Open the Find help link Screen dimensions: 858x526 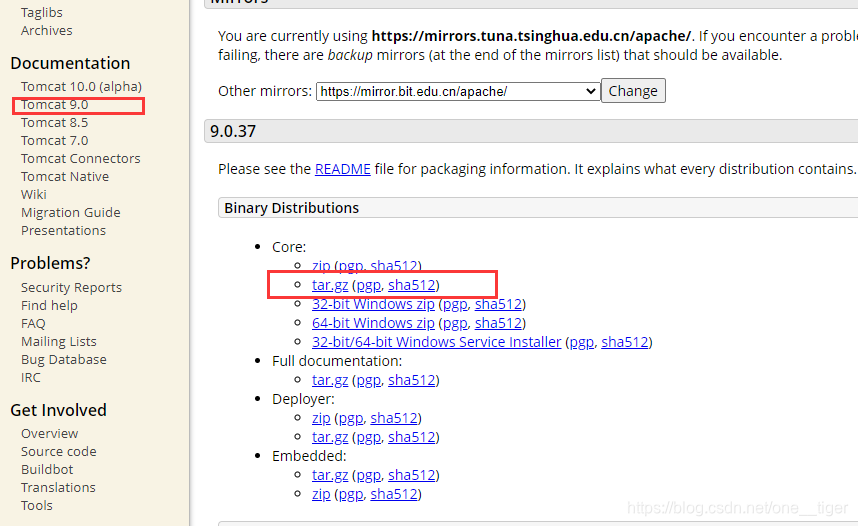point(49,305)
